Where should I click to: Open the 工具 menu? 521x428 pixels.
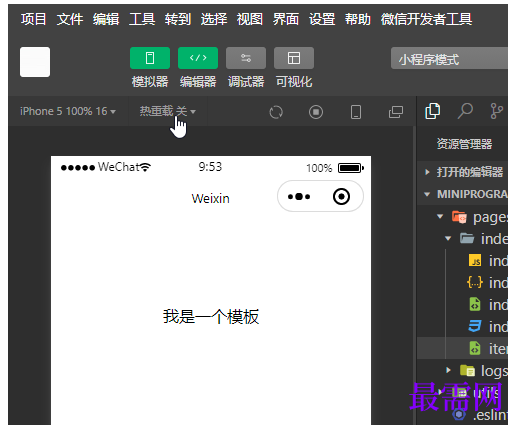point(142,19)
